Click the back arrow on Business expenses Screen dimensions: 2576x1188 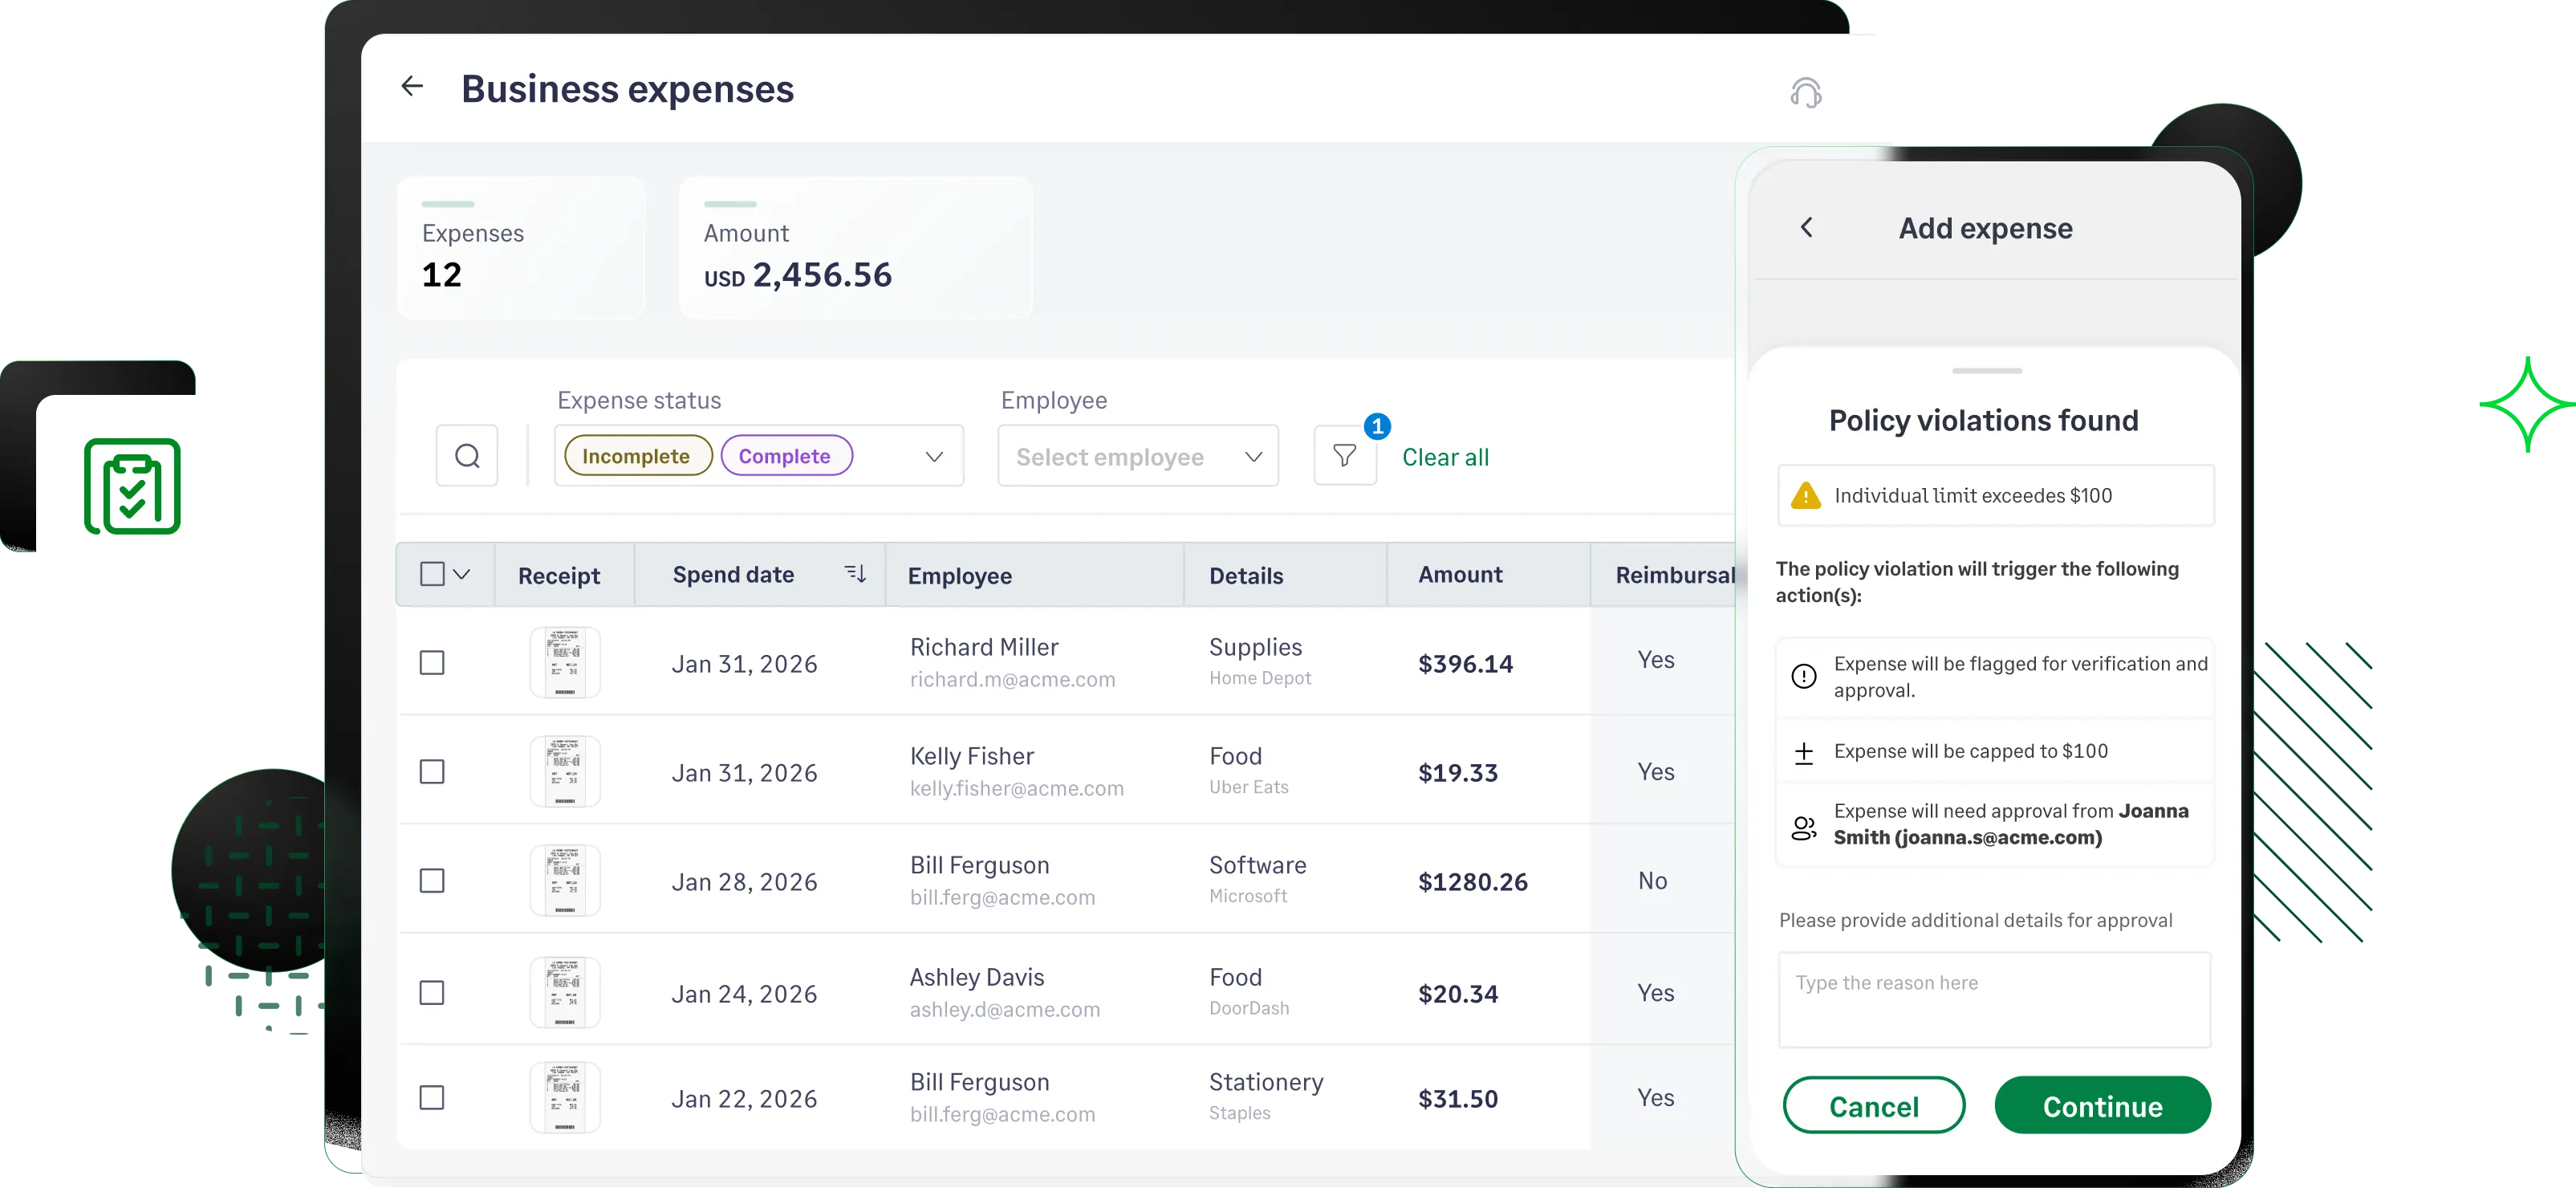coord(412,86)
